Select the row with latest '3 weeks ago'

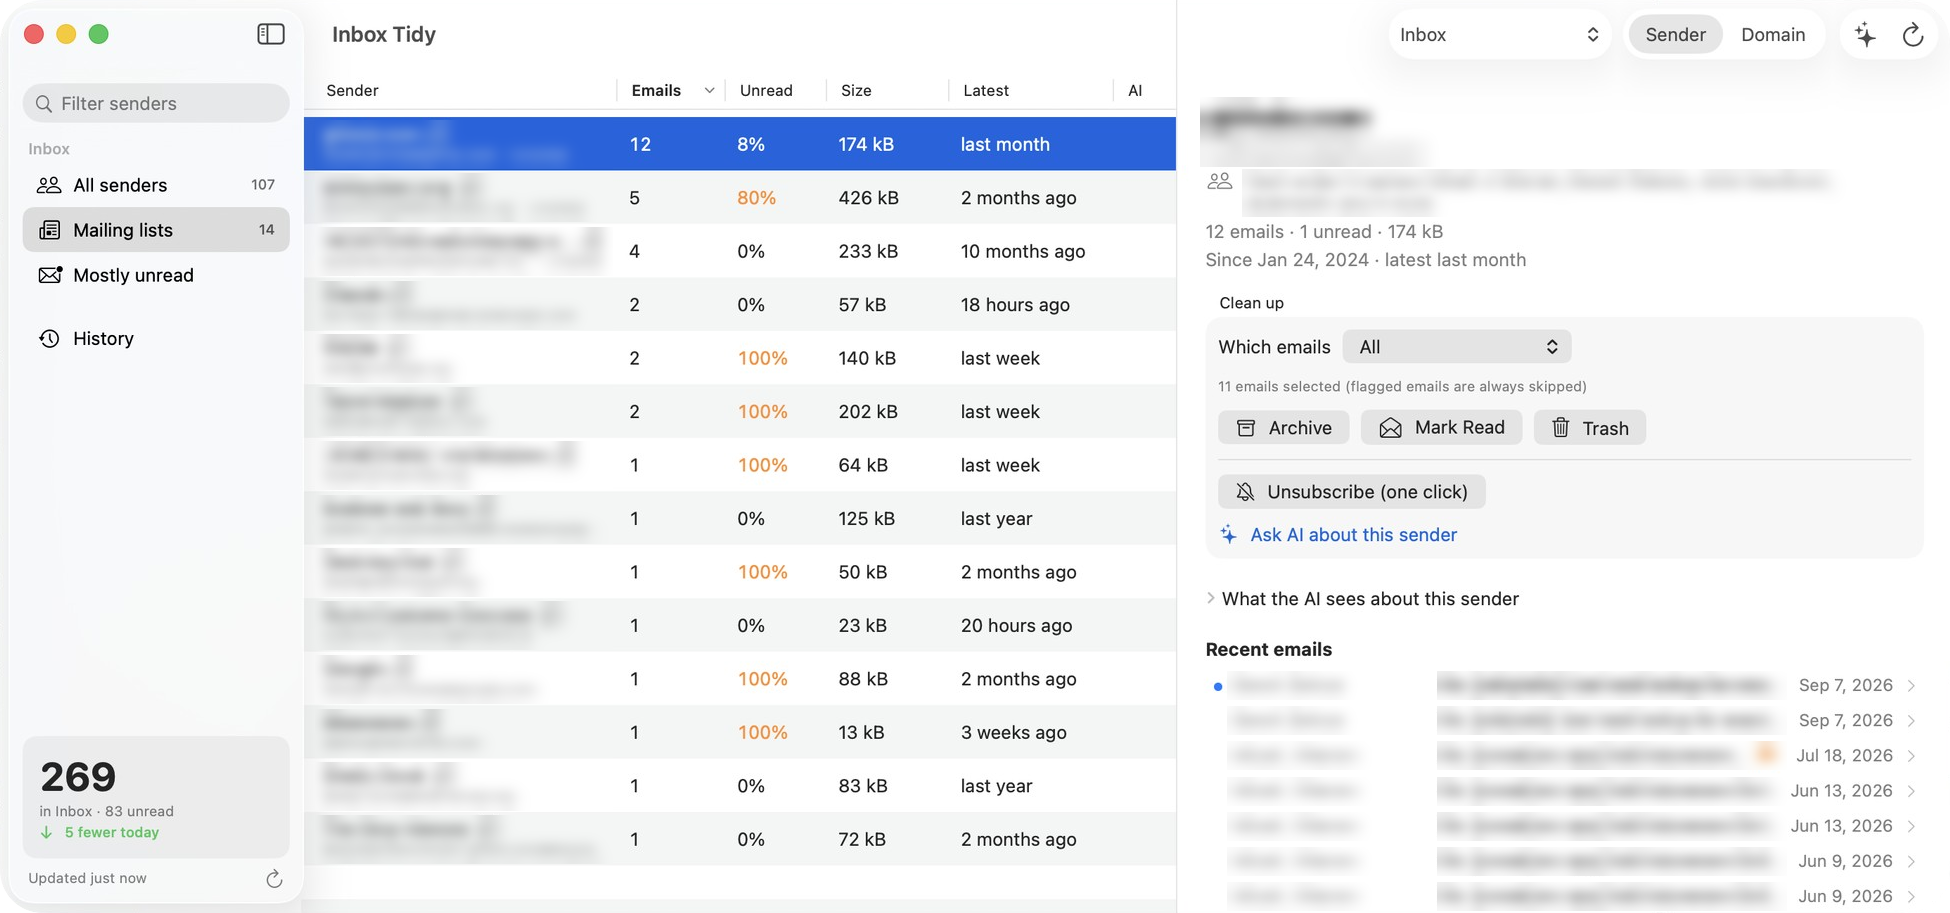click(x=740, y=732)
